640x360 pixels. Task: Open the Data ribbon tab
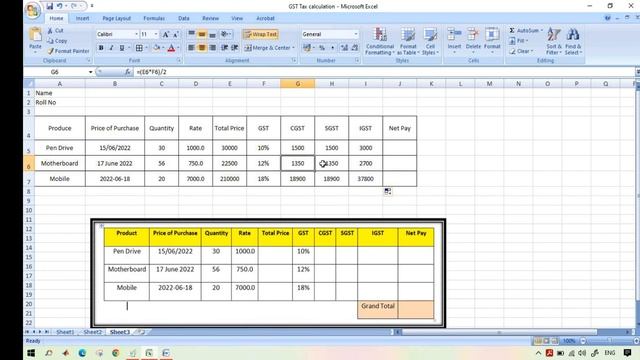coord(184,18)
